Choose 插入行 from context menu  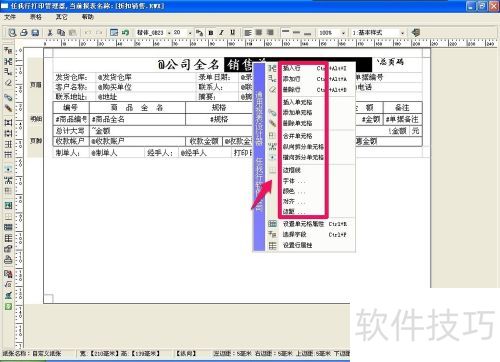pyautogui.click(x=291, y=68)
